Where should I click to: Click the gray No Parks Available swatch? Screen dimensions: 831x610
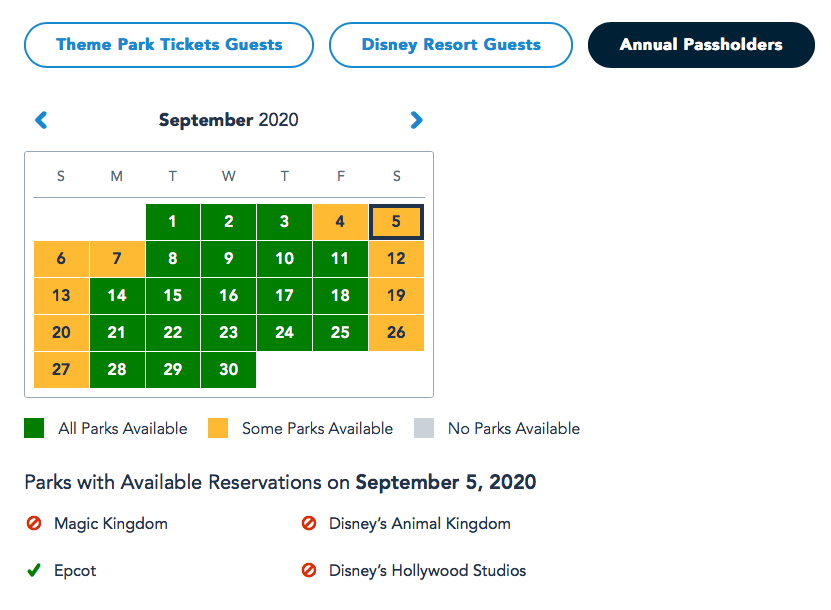pos(424,429)
